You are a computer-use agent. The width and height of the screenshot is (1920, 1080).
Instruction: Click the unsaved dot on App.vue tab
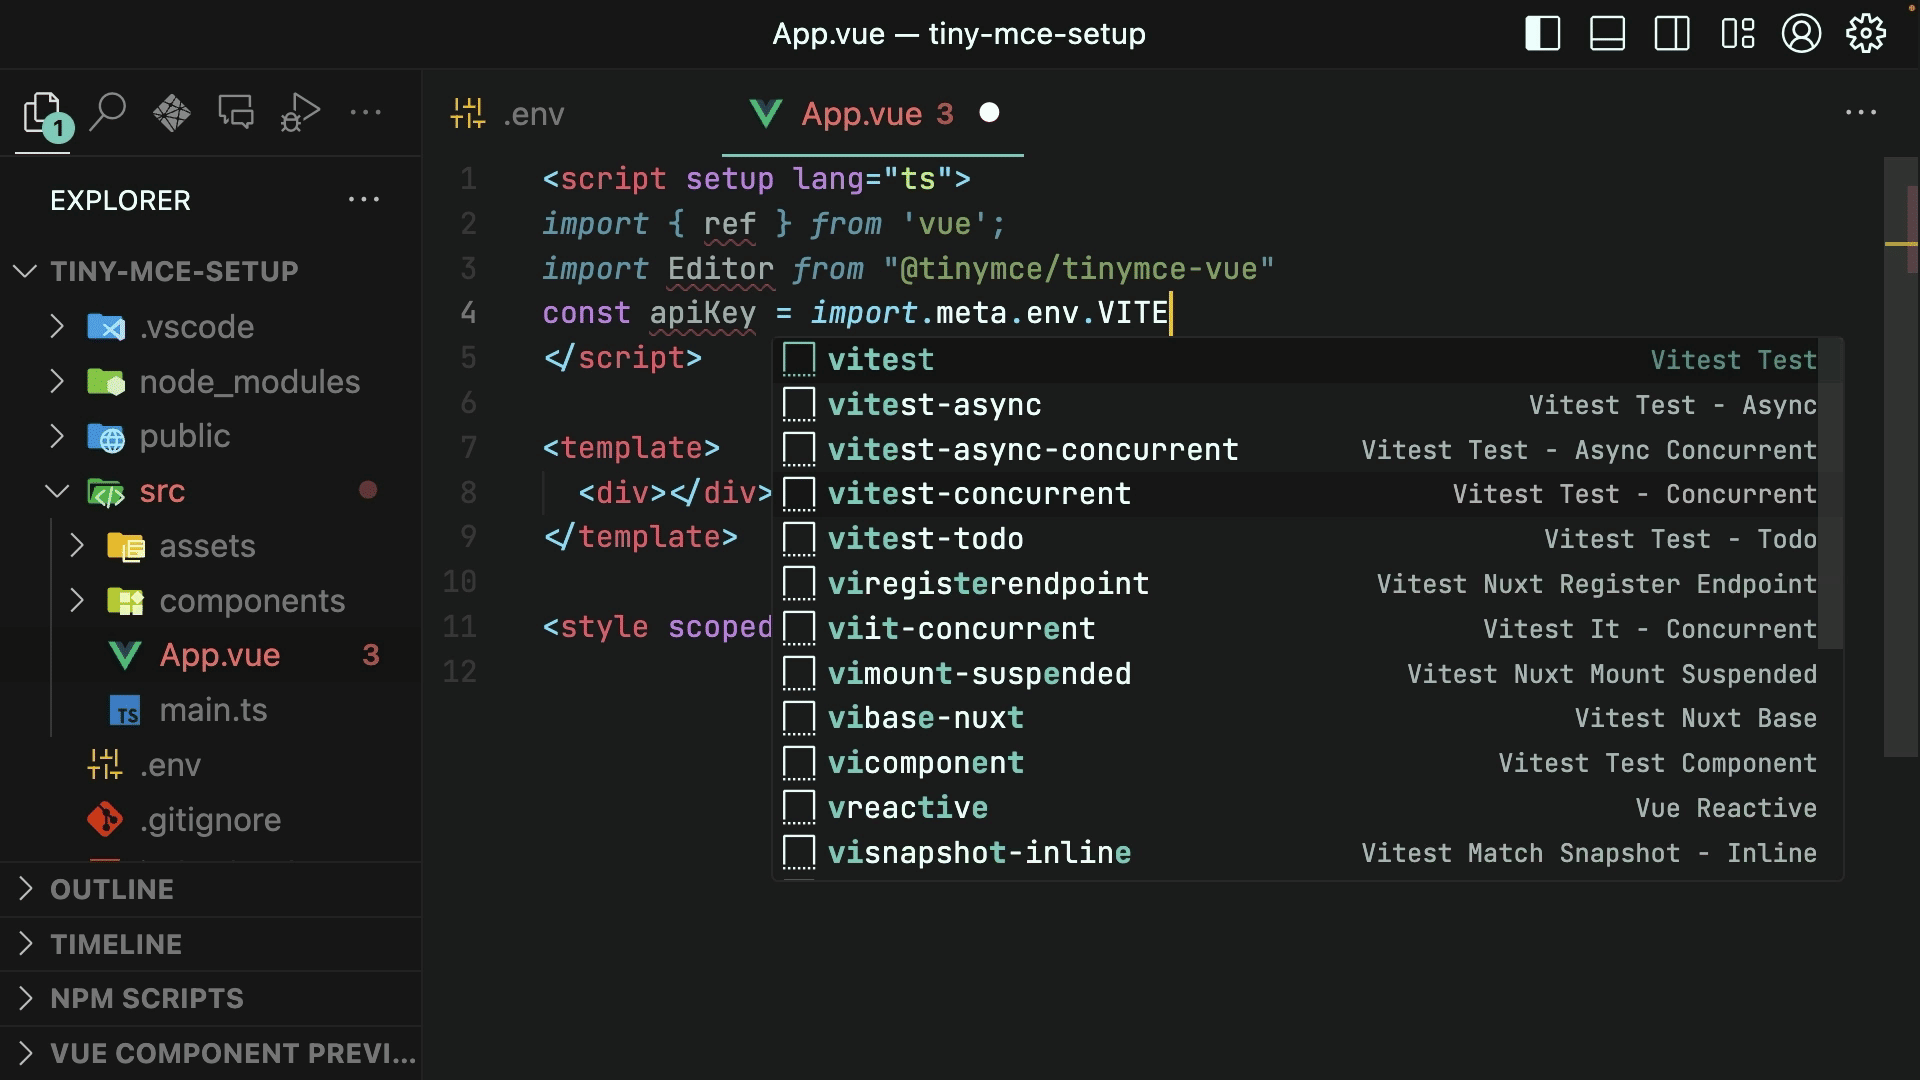pyautogui.click(x=989, y=113)
